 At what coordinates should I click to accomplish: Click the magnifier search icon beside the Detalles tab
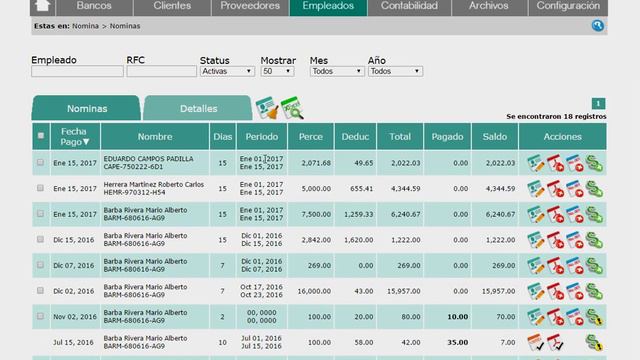[292, 108]
